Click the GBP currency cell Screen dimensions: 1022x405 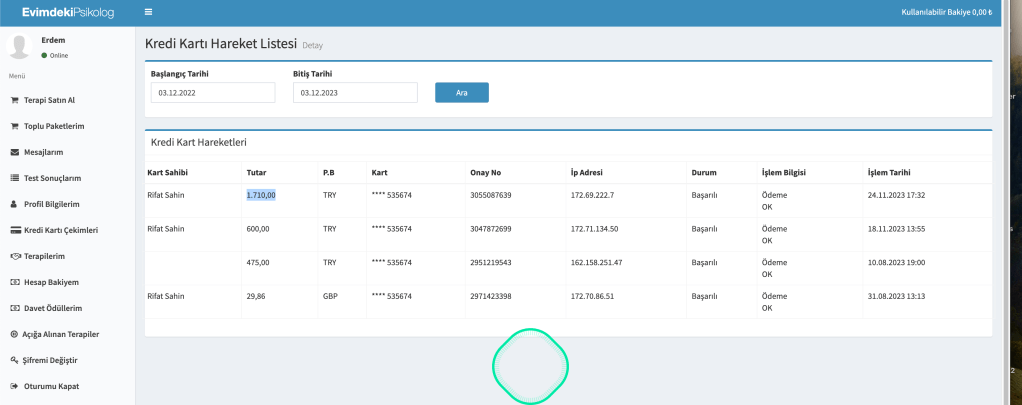330,296
